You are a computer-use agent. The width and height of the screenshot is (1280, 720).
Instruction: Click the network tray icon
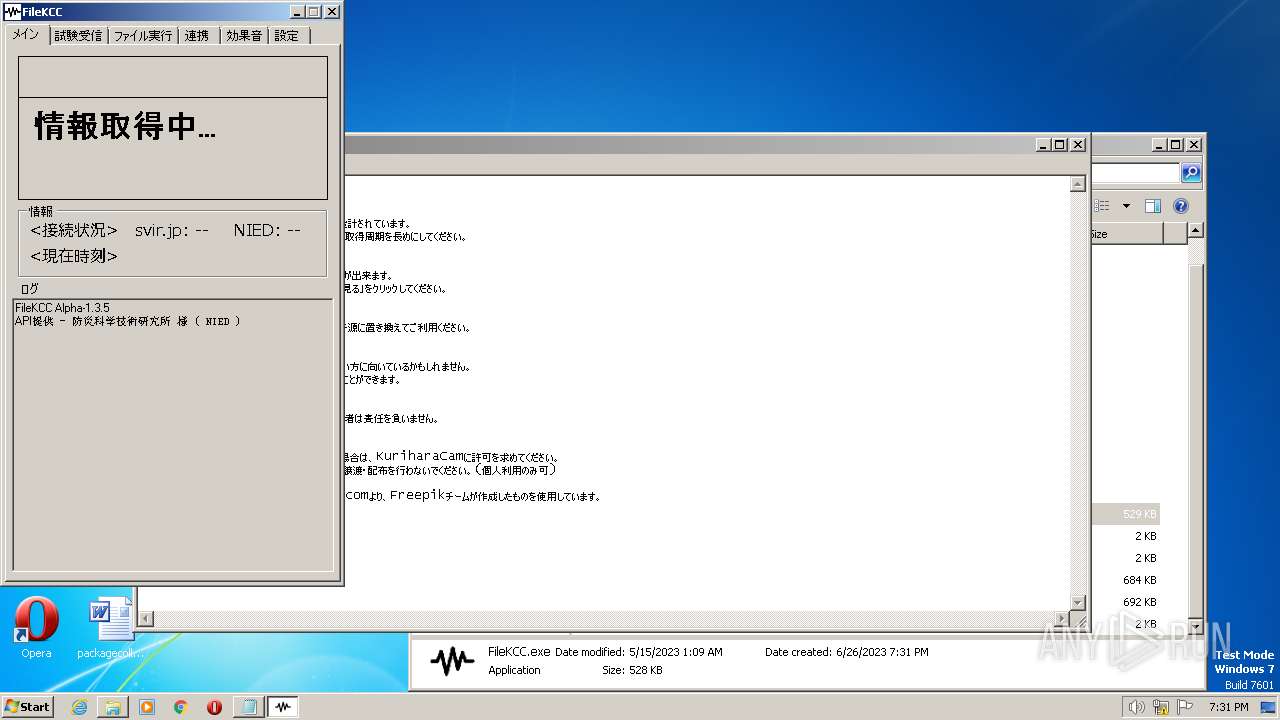(x=1161, y=707)
